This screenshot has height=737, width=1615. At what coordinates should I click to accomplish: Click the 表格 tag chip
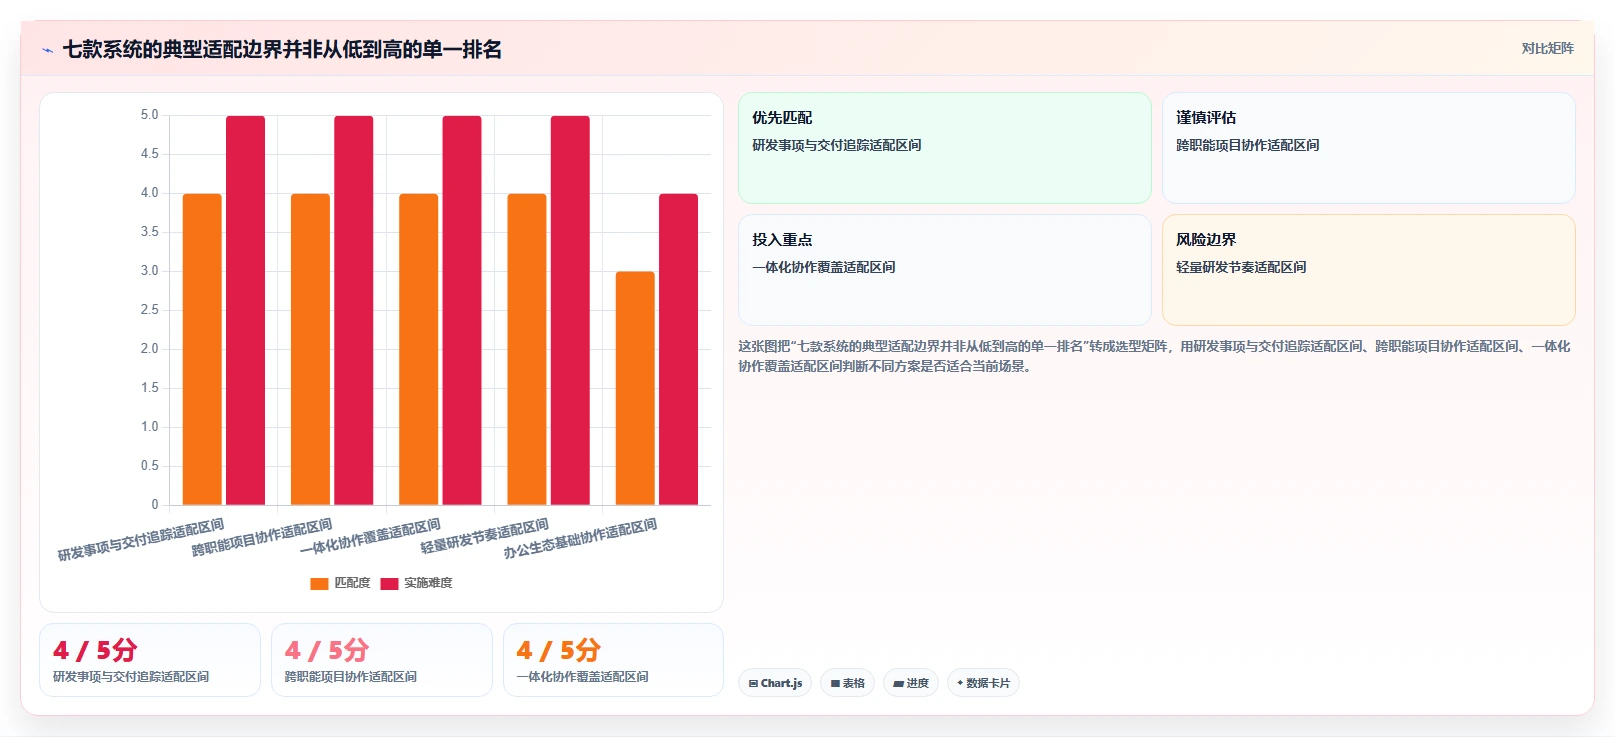pyautogui.click(x=847, y=683)
